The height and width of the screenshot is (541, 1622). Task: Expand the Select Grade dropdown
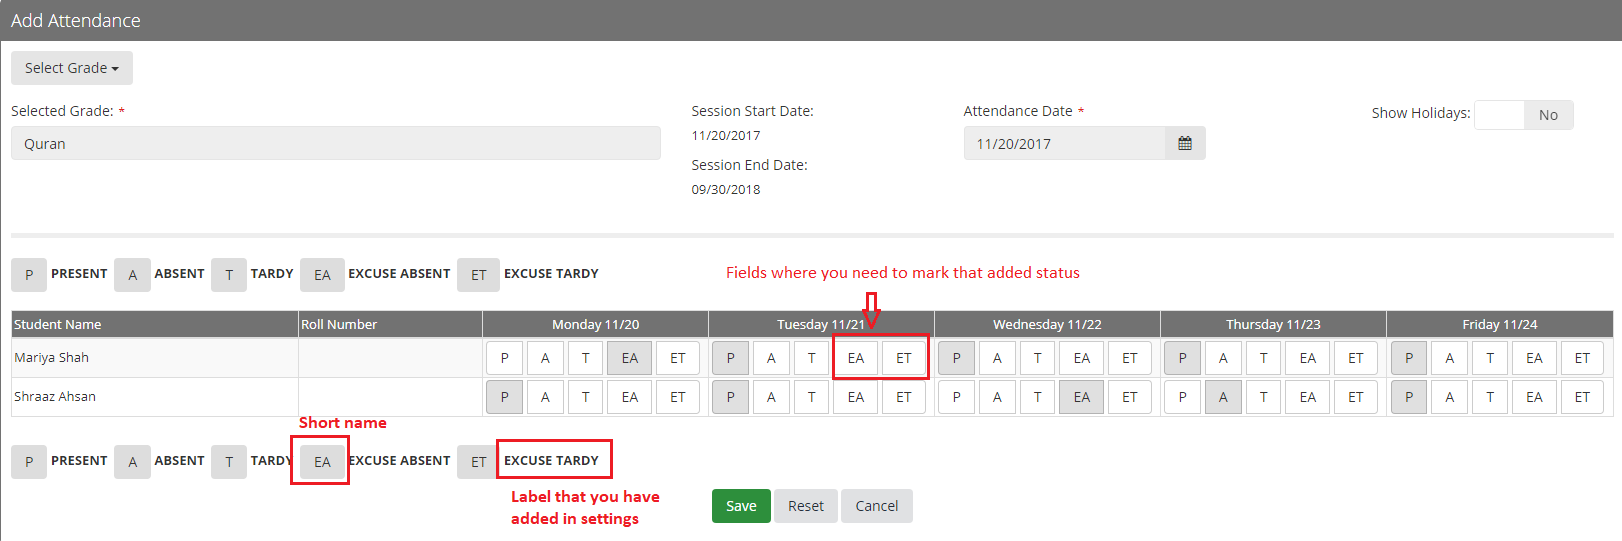tap(72, 68)
